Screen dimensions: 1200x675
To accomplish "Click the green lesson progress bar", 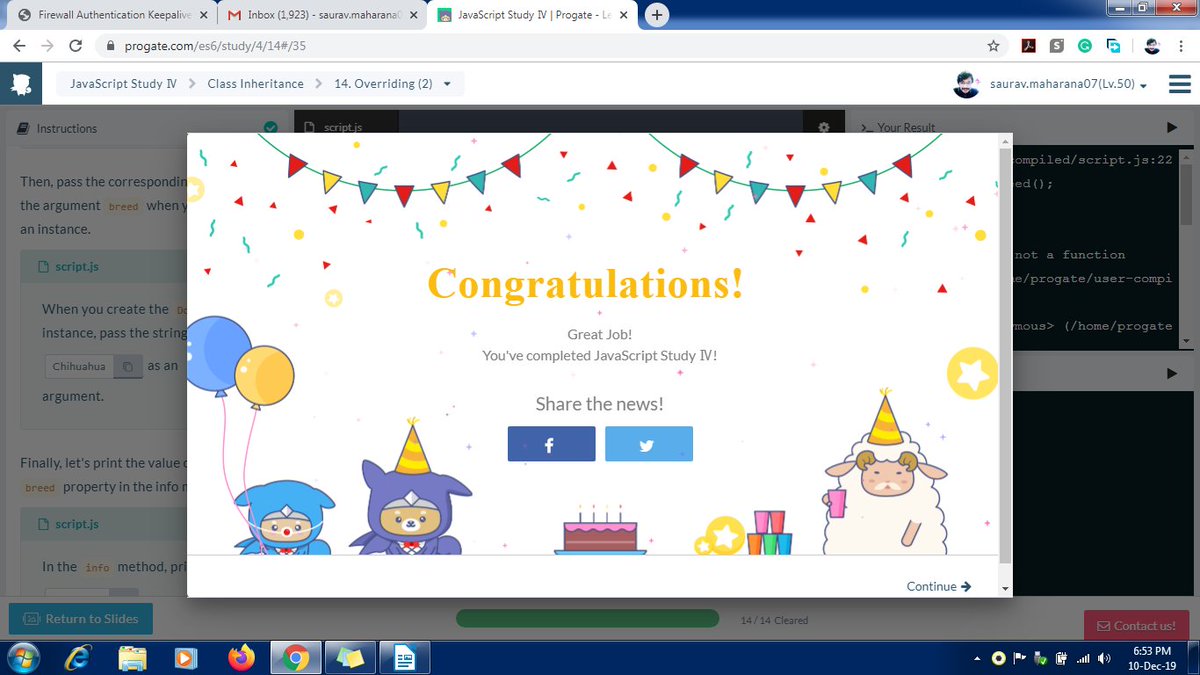I will (587, 619).
